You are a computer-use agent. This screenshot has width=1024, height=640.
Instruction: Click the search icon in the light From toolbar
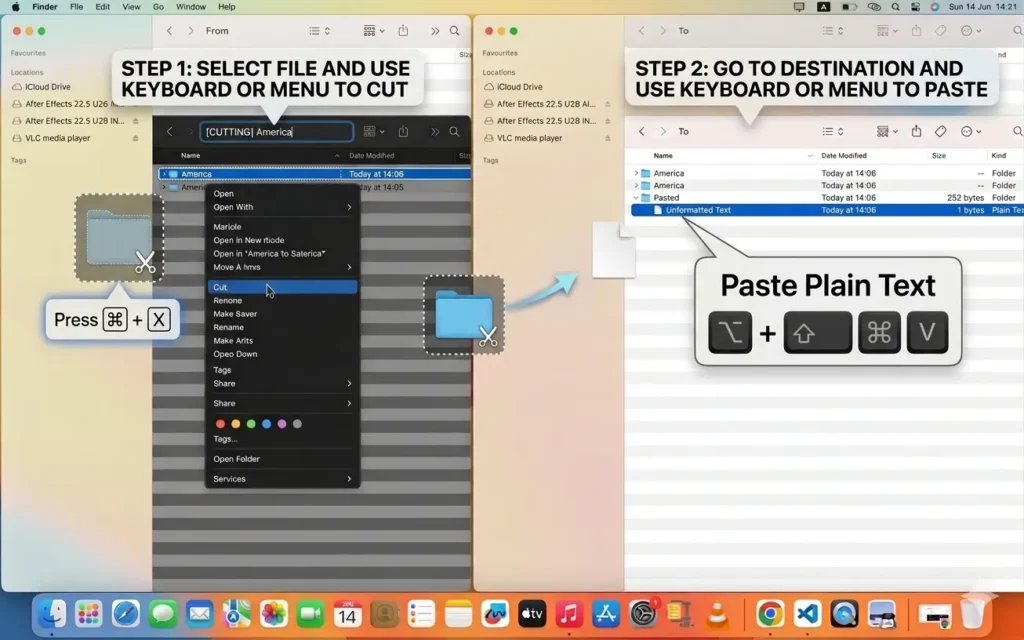[454, 31]
